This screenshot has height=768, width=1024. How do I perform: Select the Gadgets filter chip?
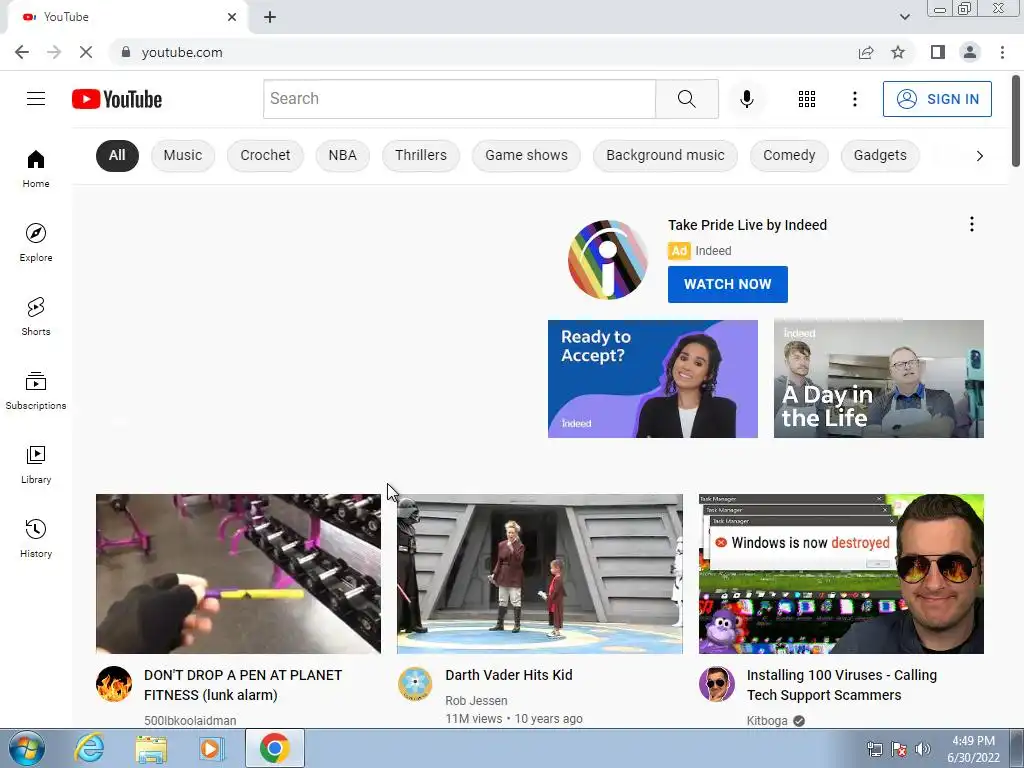point(880,155)
